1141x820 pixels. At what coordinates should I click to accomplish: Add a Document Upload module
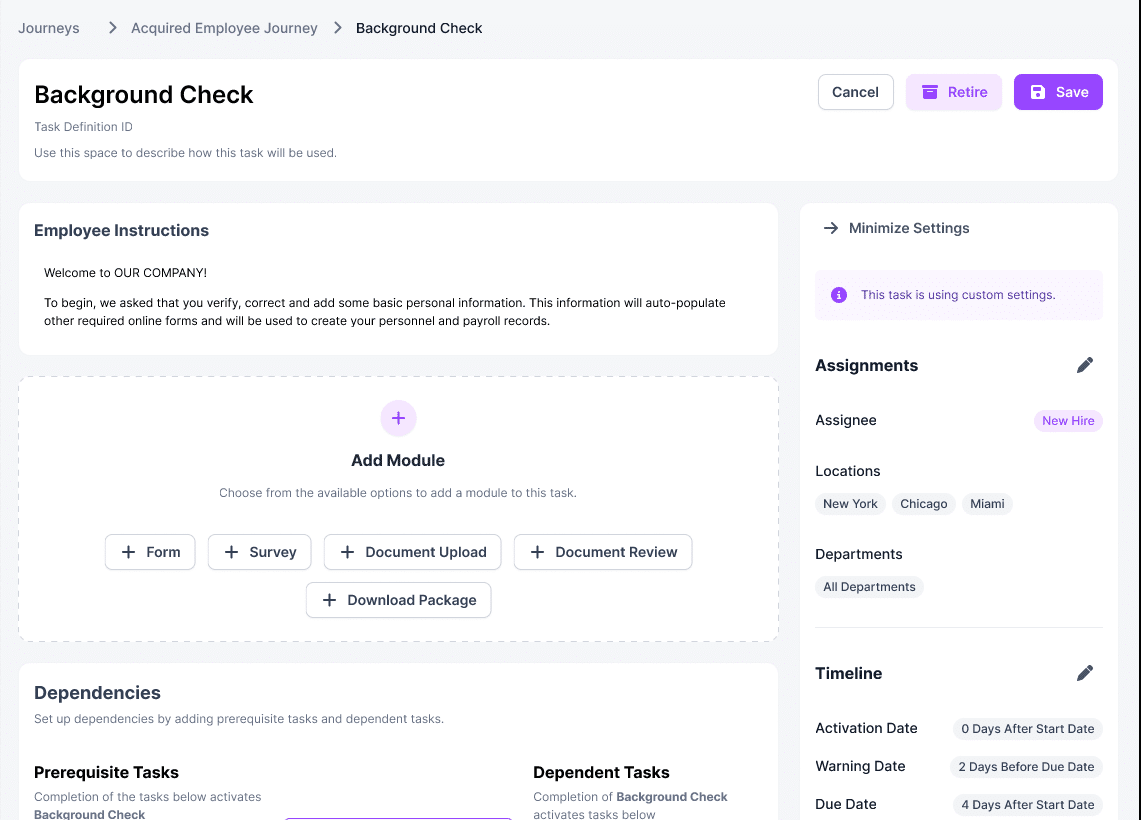[414, 552]
